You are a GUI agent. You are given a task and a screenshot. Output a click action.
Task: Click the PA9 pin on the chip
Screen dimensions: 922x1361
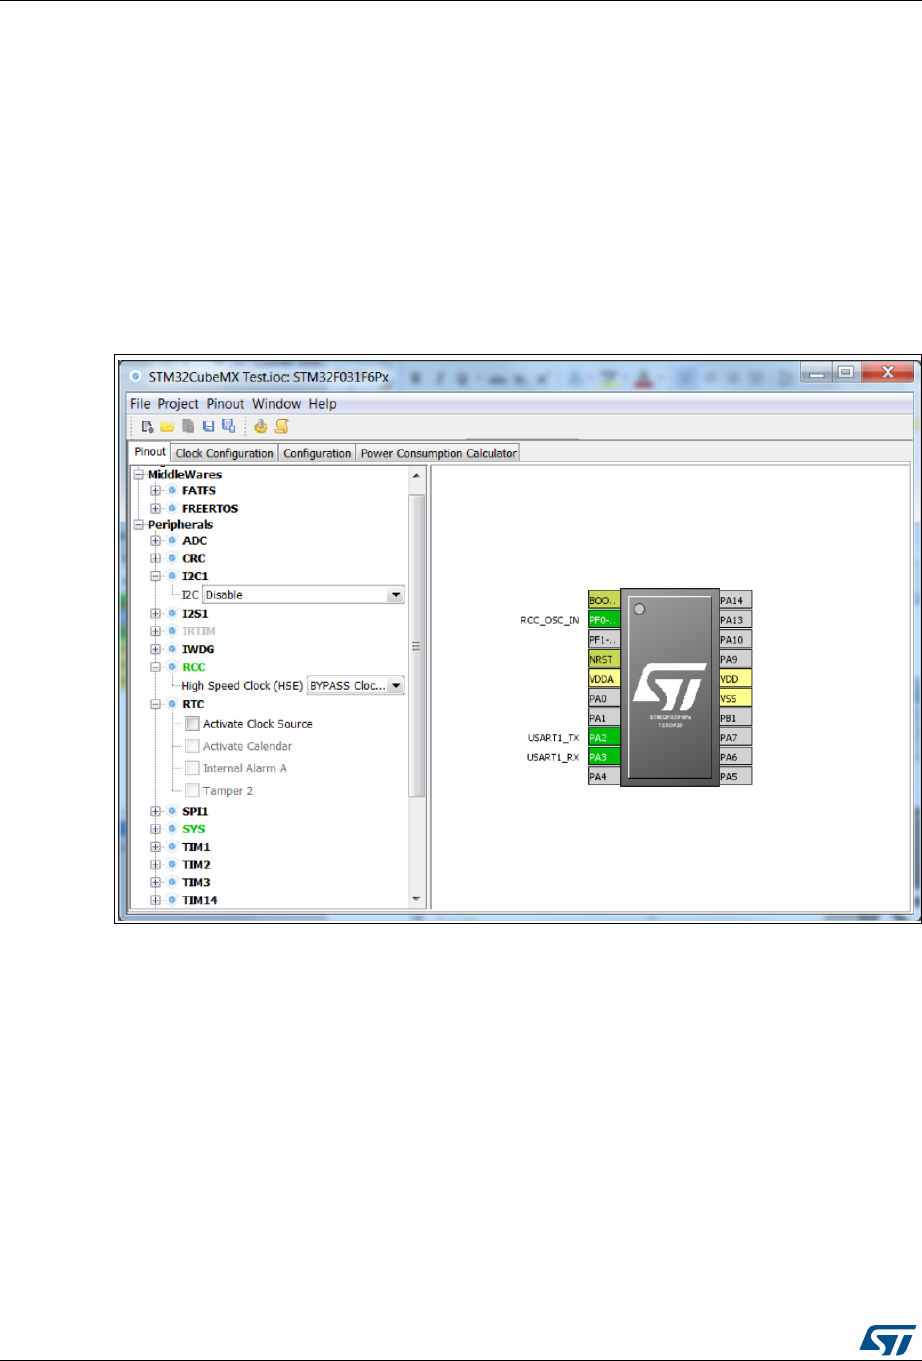[x=735, y=659]
